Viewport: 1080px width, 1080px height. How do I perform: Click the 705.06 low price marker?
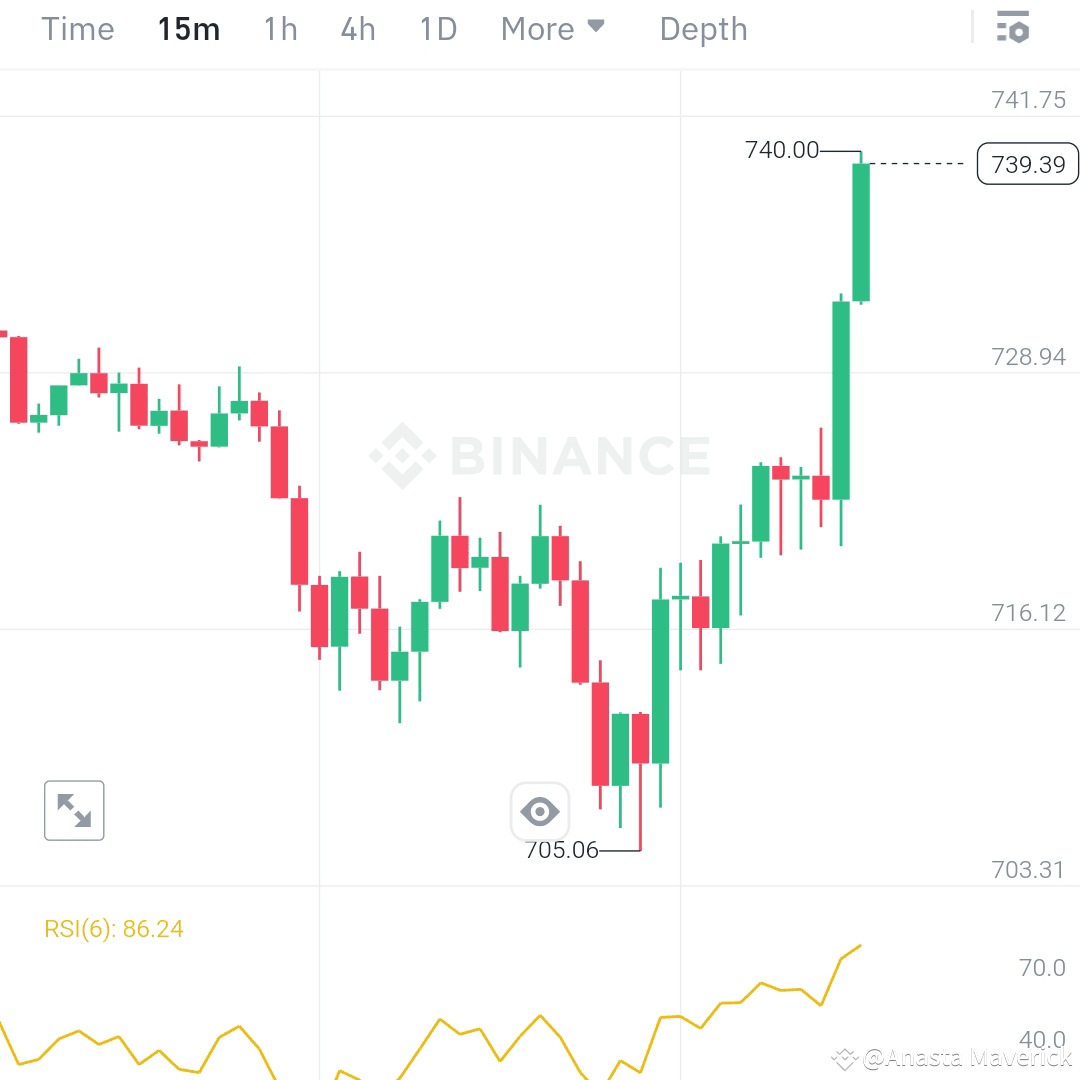(560, 851)
